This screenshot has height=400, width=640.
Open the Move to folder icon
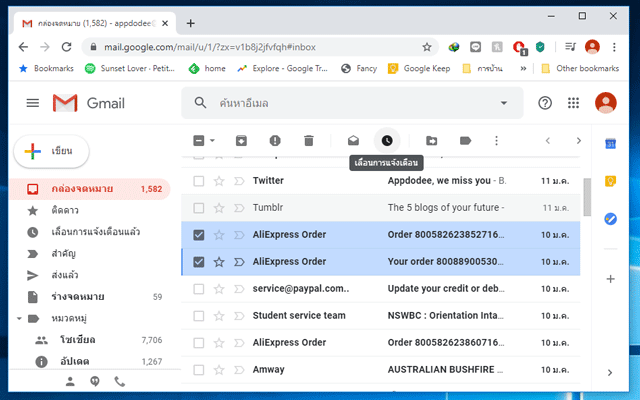[431, 141]
